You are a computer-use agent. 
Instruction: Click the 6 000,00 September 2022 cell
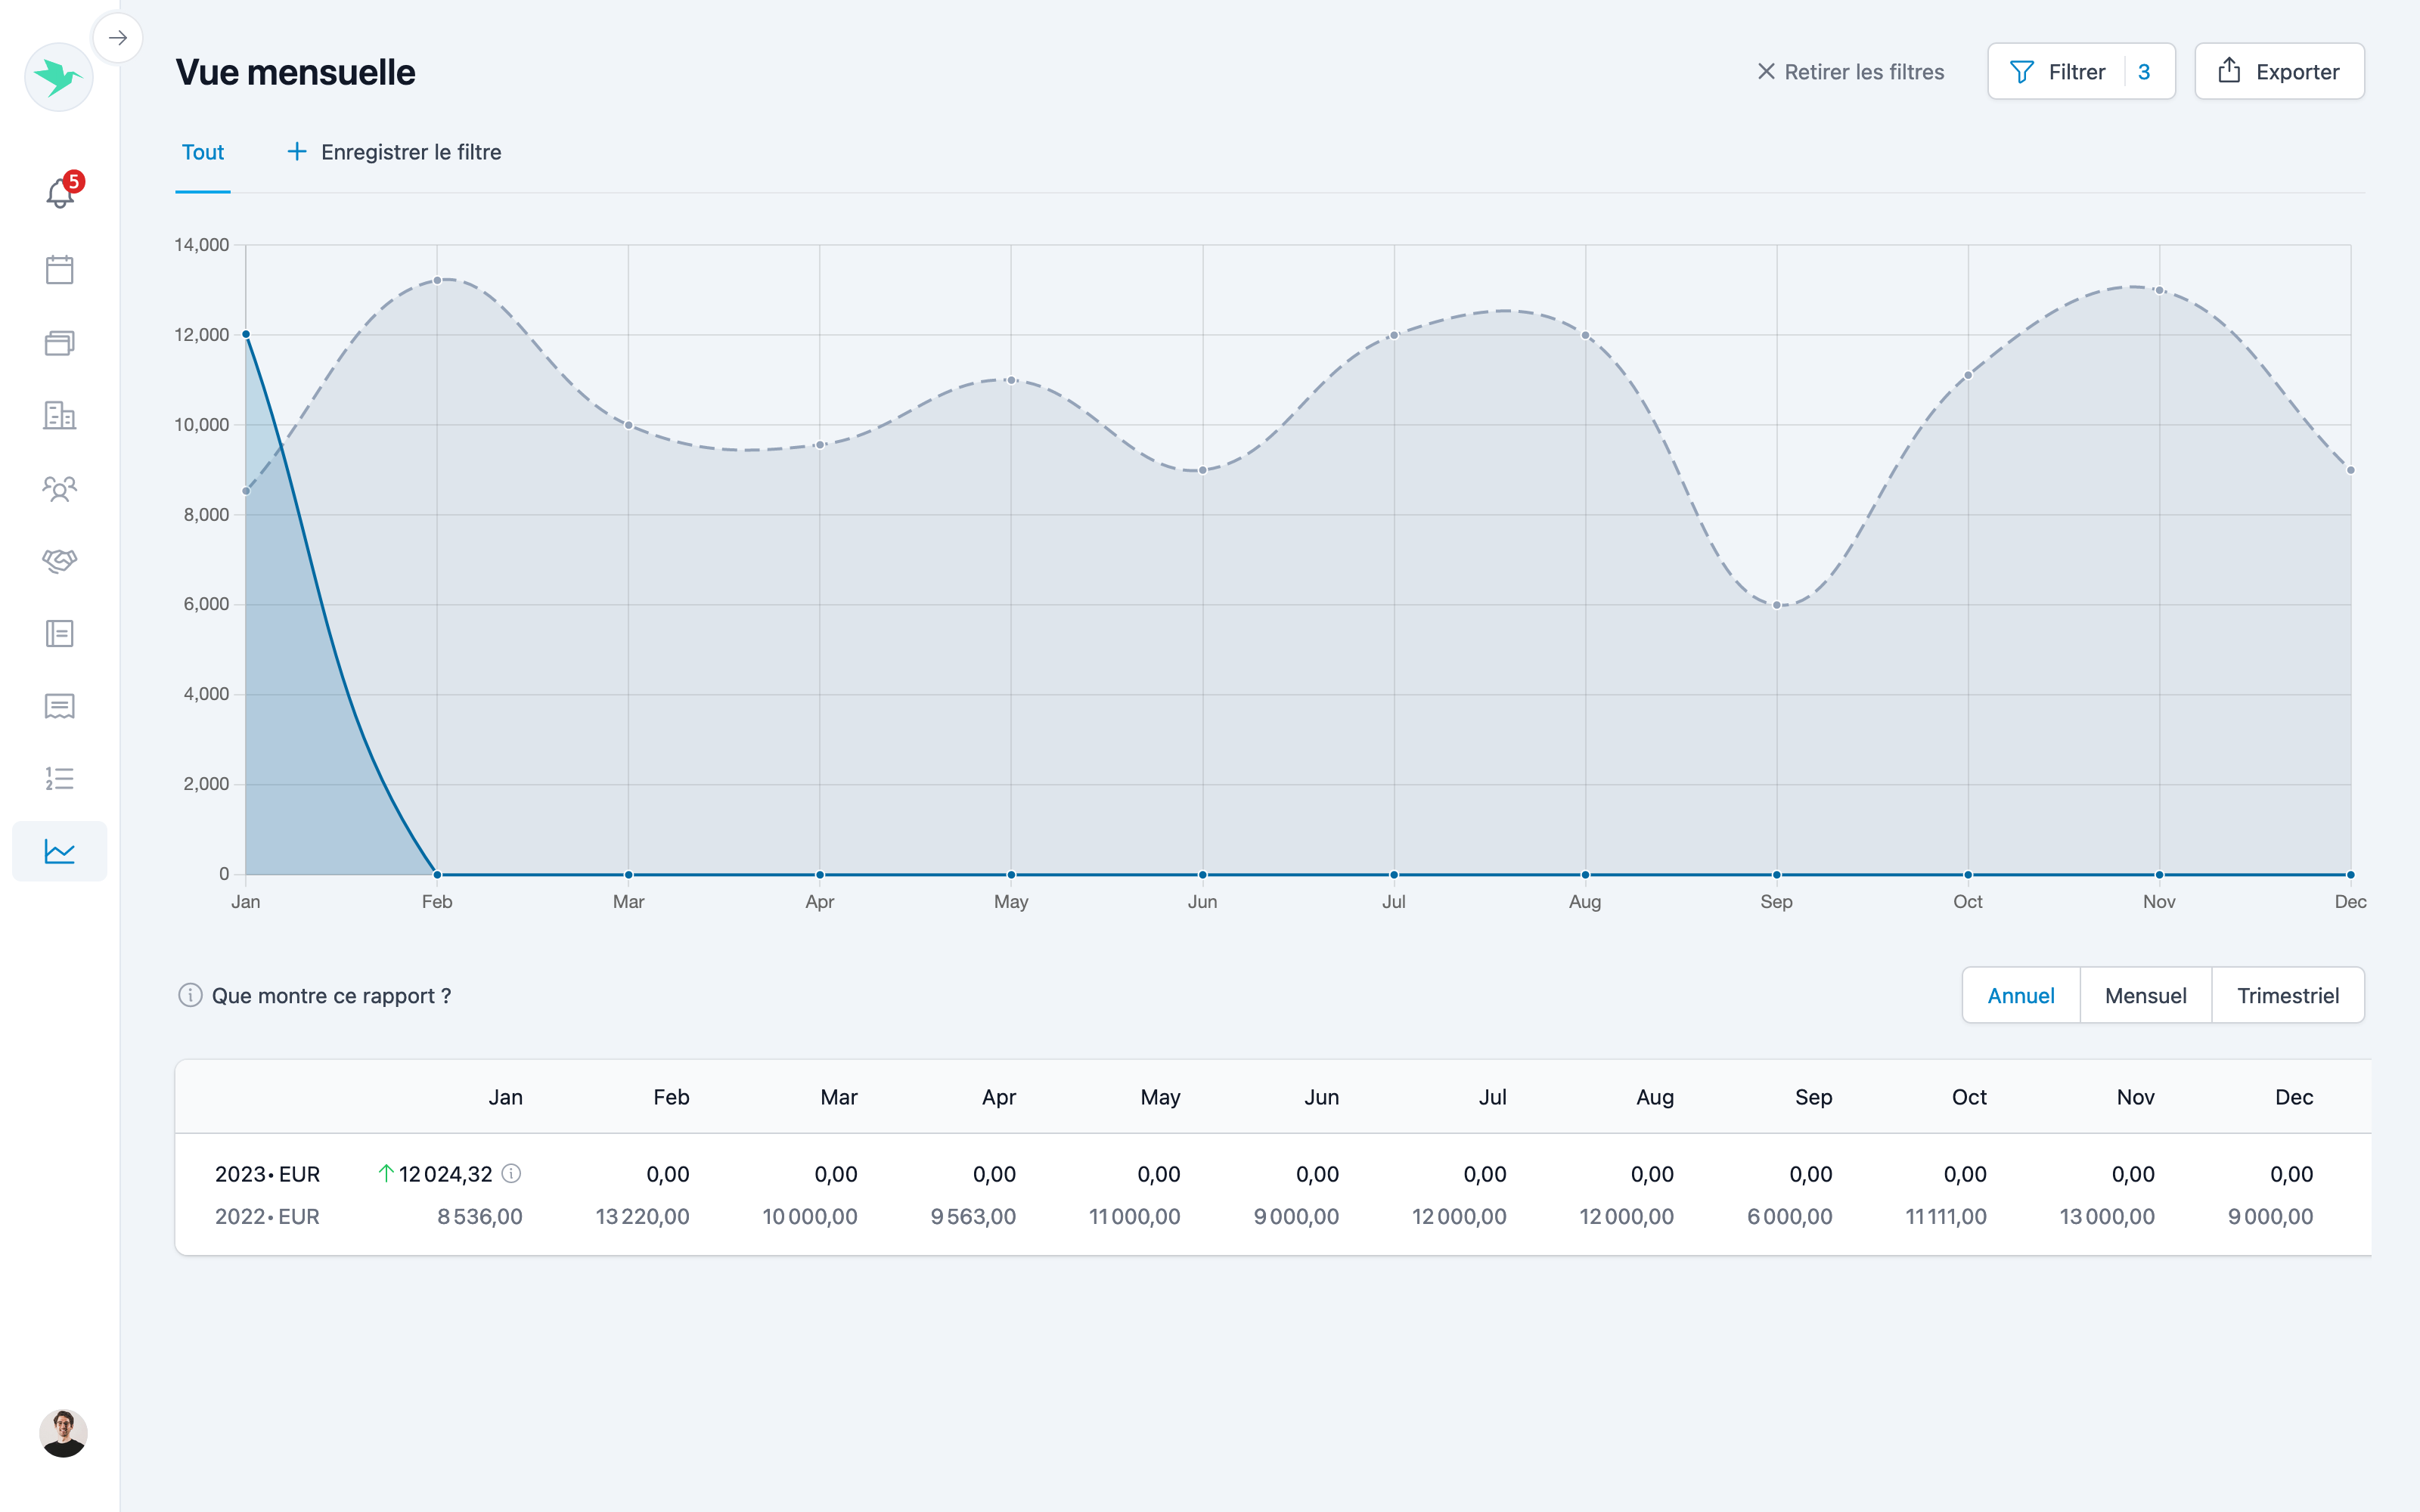1790,1216
